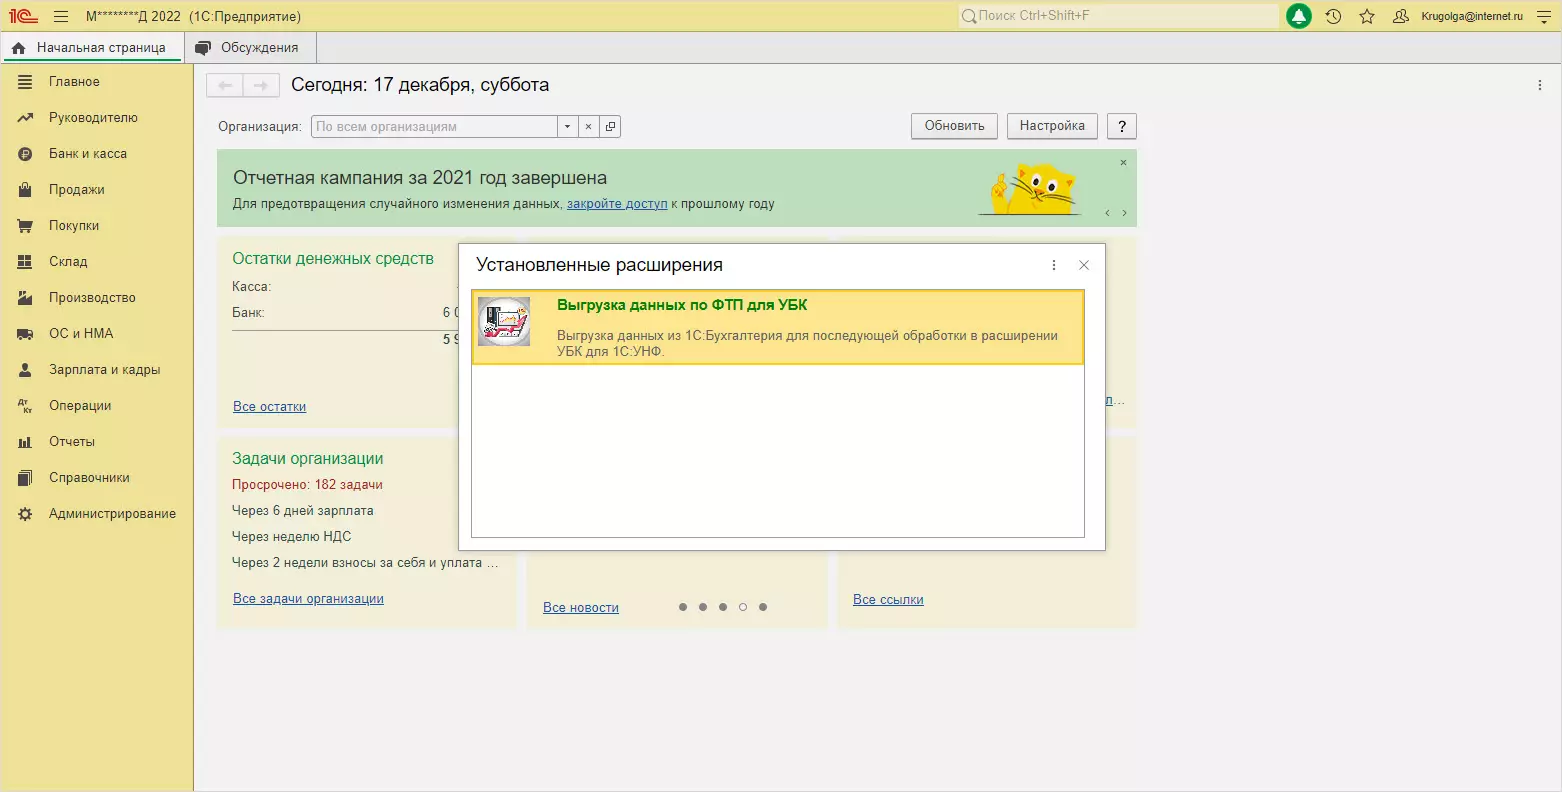Click the user profile icon

[x=1401, y=16]
